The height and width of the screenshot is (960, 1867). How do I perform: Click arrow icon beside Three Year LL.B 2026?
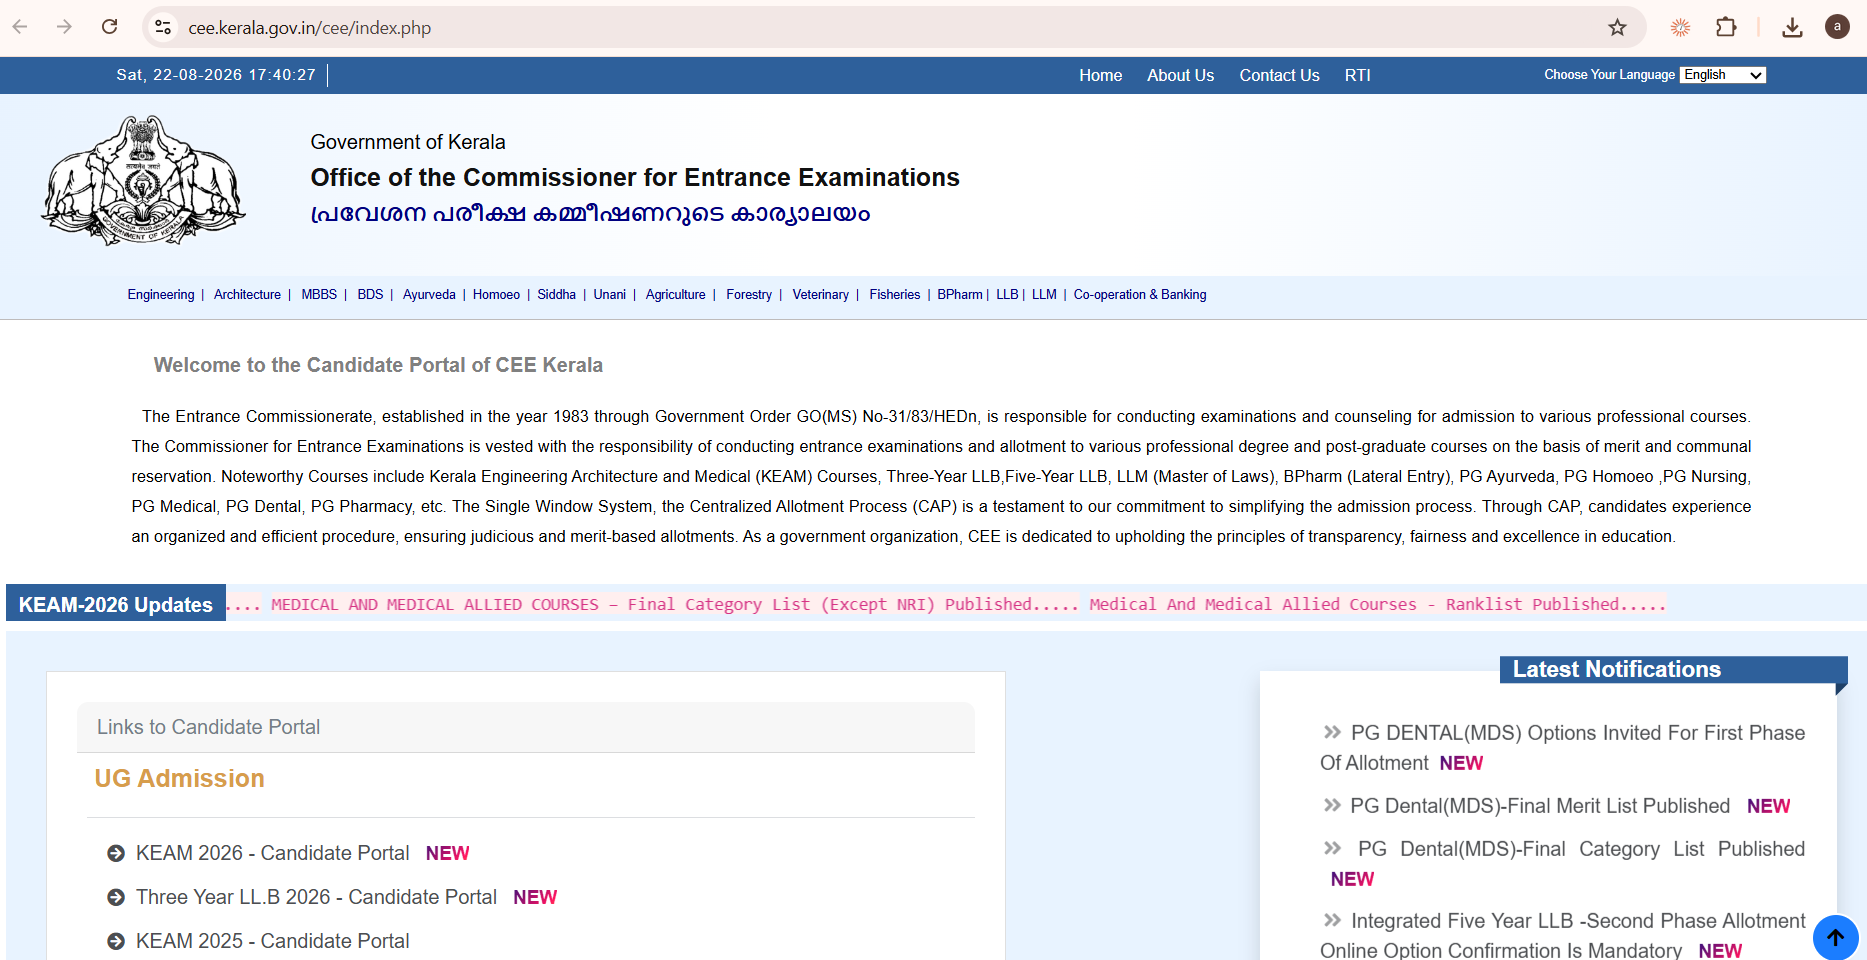116,897
